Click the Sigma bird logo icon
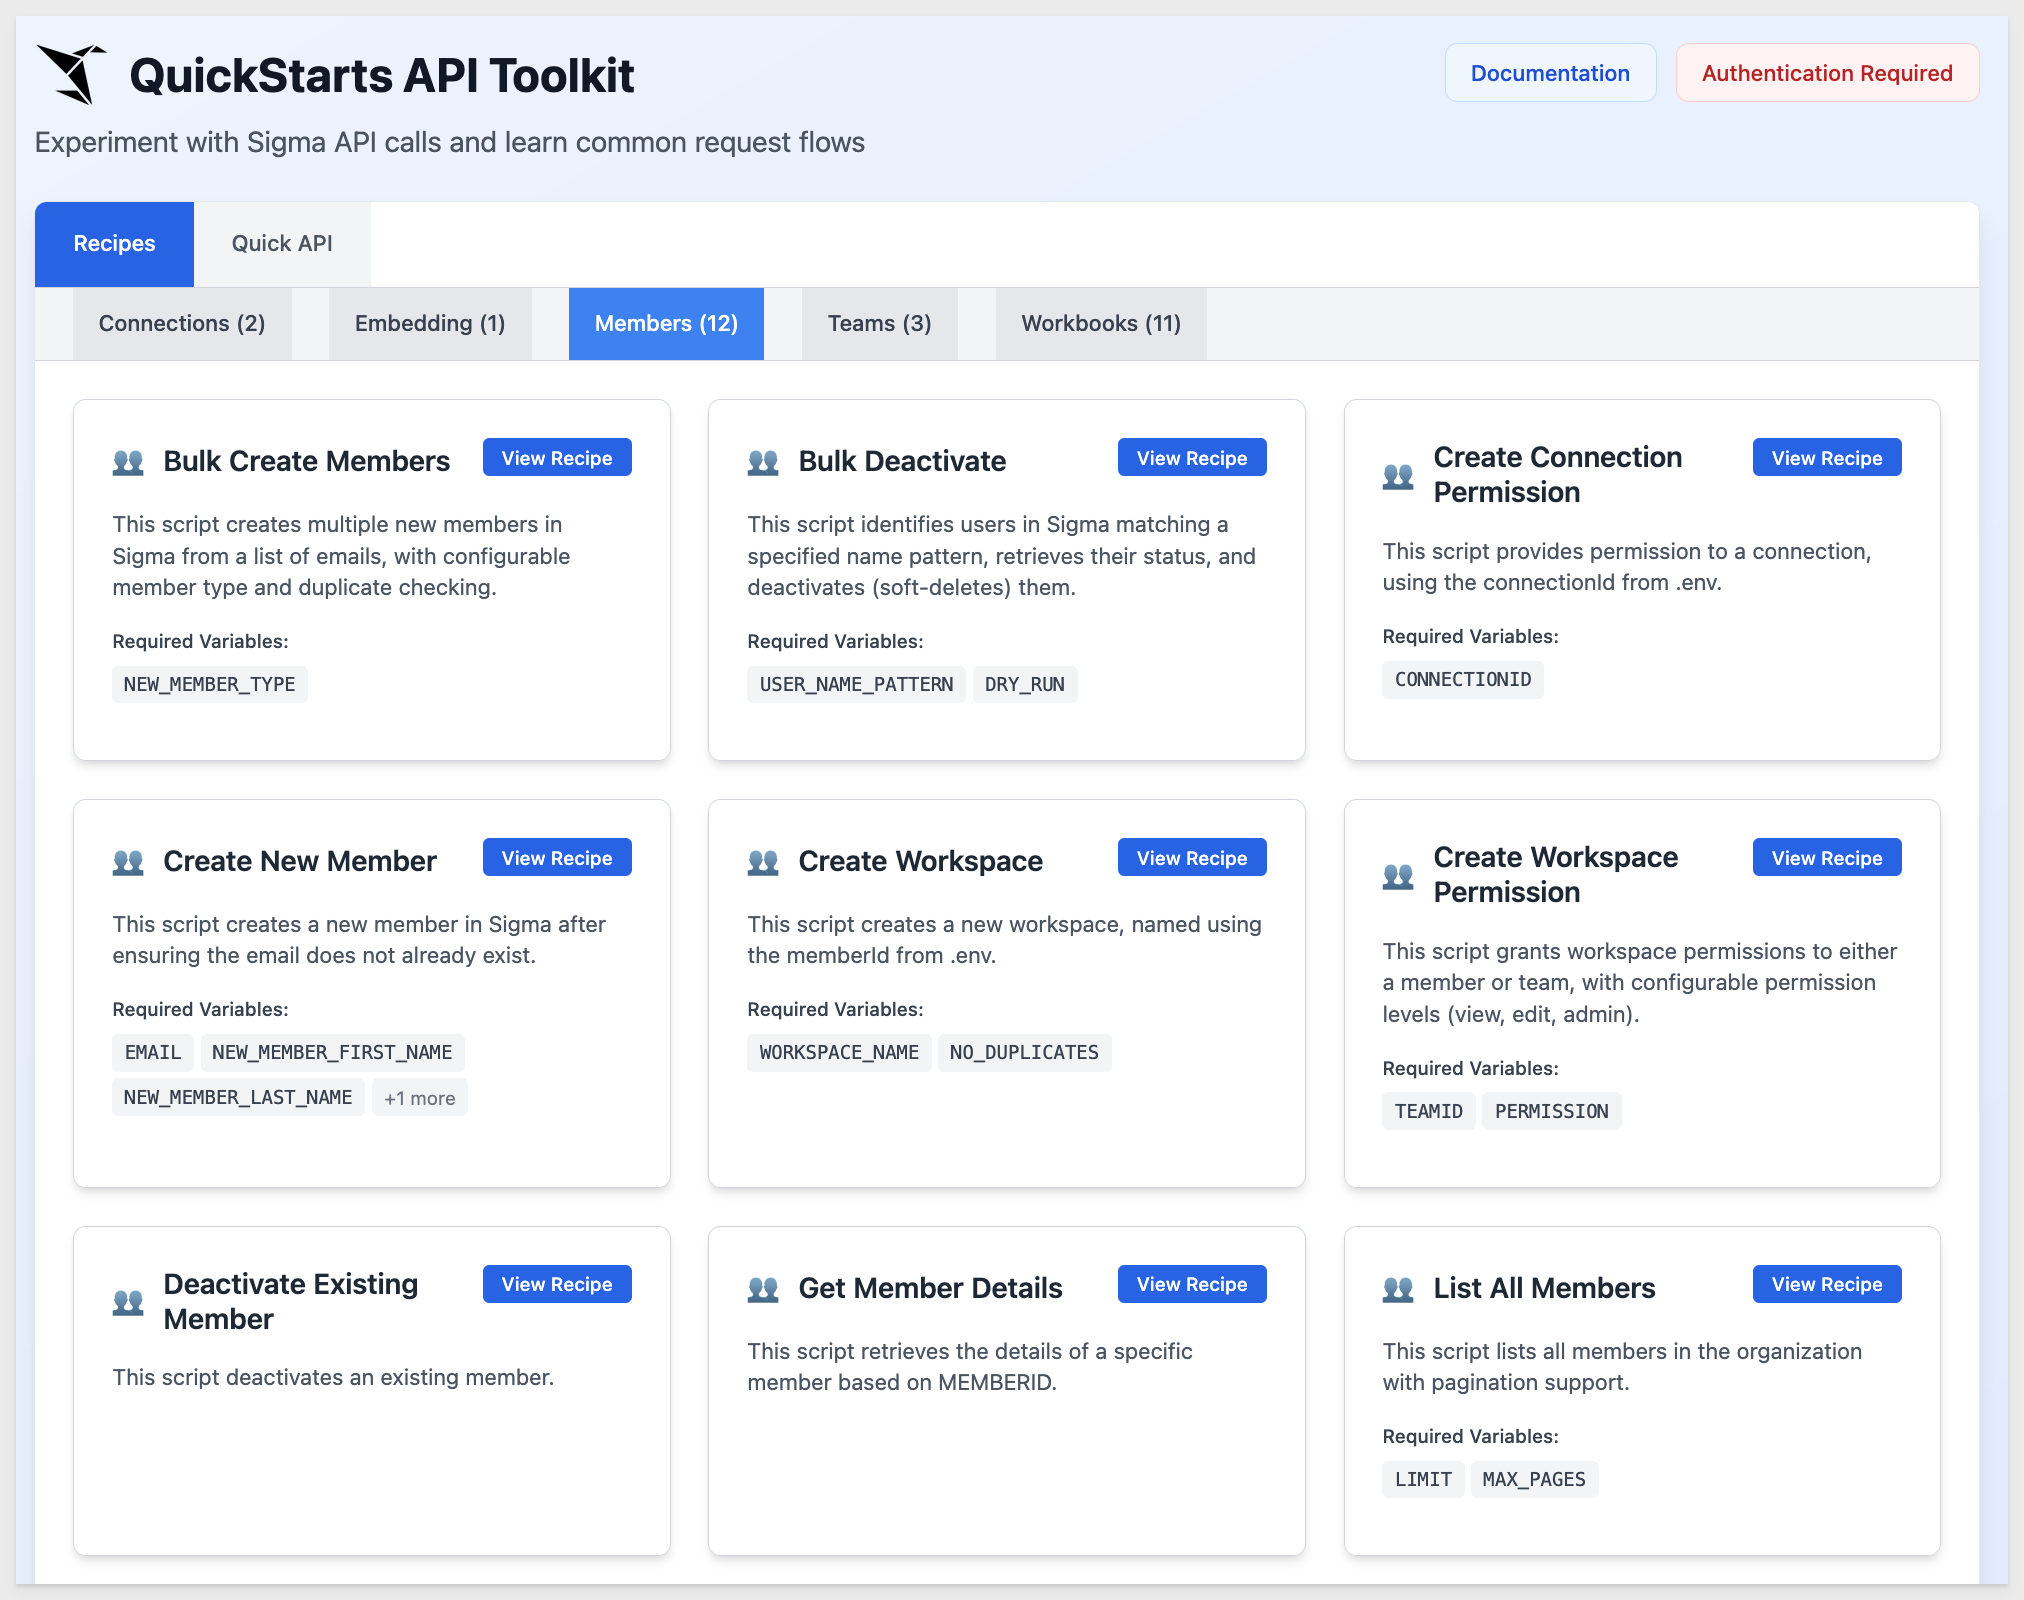Image resolution: width=2024 pixels, height=1600 pixels. (72, 74)
